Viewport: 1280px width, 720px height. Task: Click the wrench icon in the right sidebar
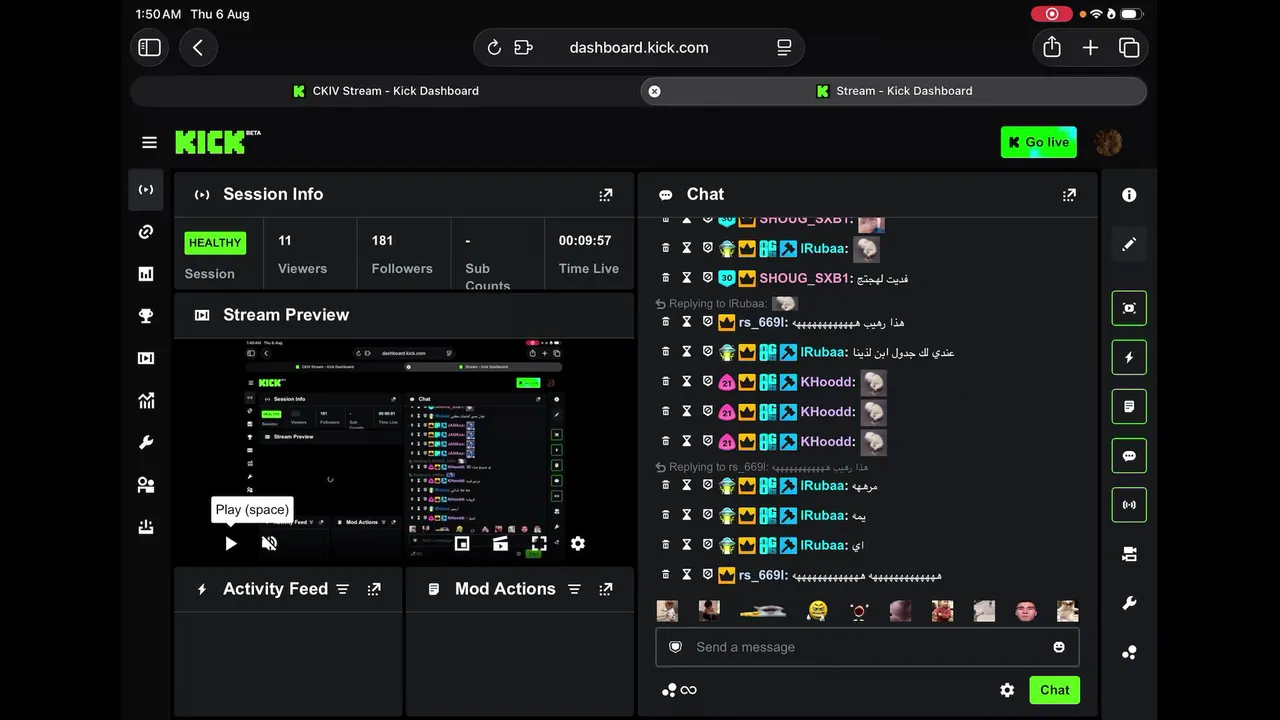(1129, 603)
